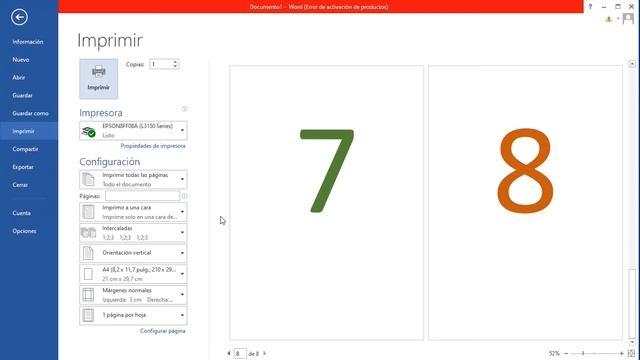Click the zoom-to-page fit icon
The width and height of the screenshot is (640, 360).
pos(631,353)
